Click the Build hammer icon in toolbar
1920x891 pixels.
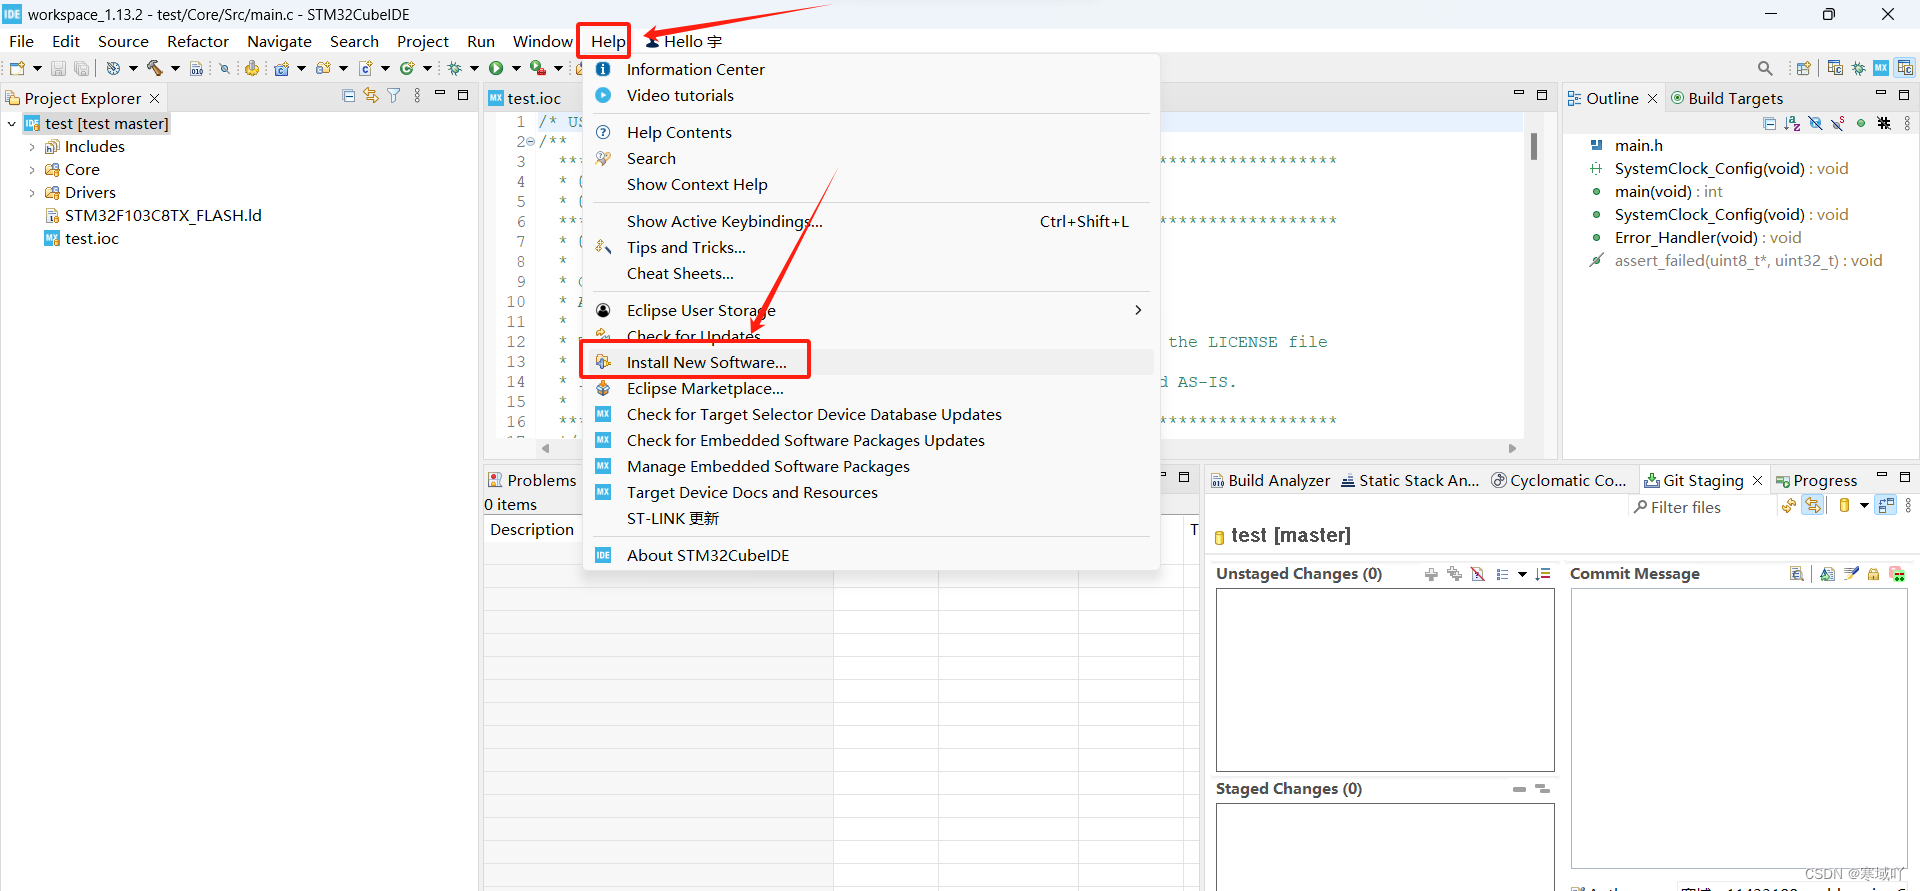155,68
